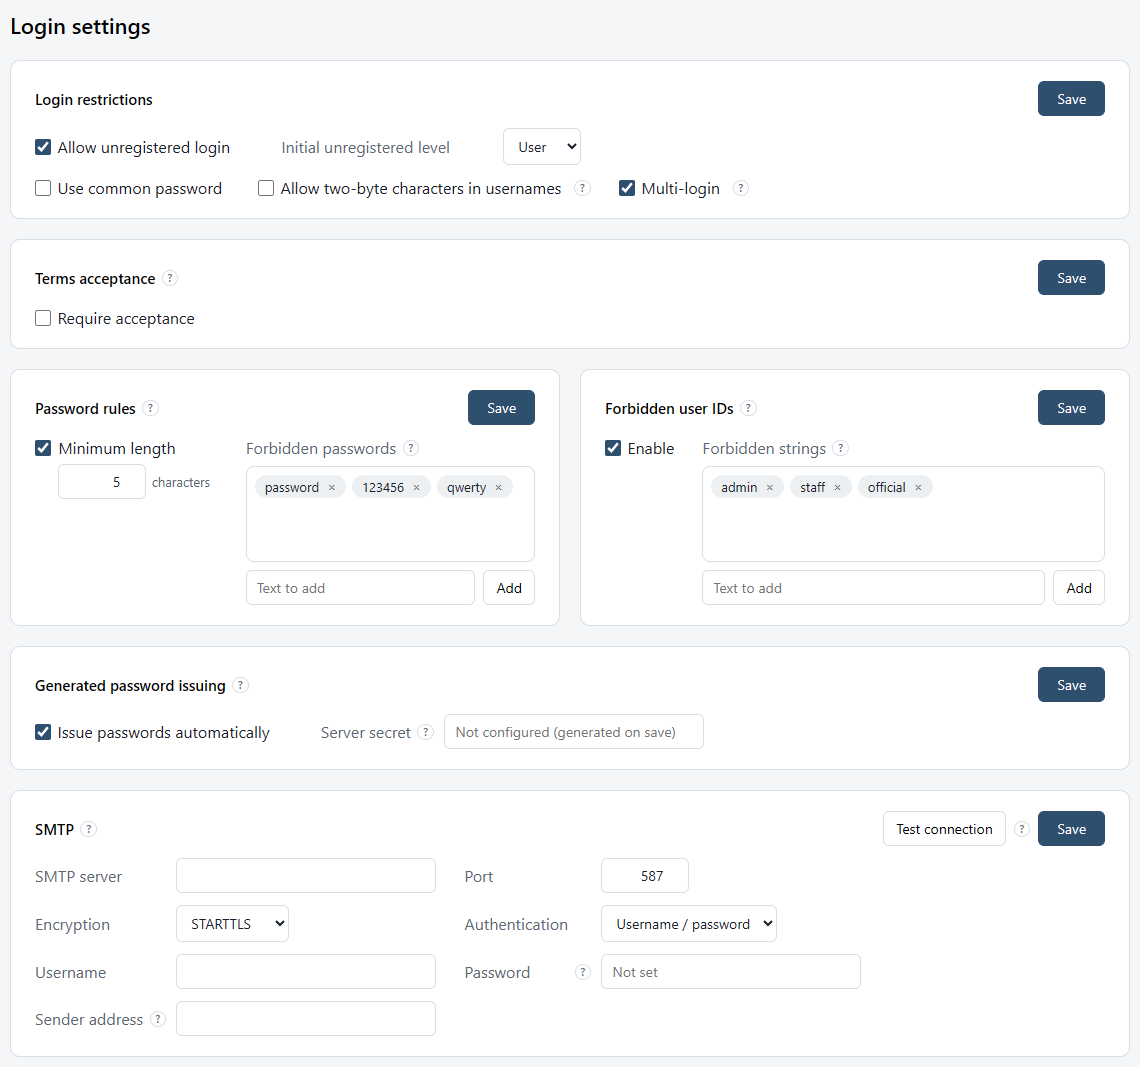Remove the "official" forbidden string tag
This screenshot has height=1067, width=1140.
click(x=918, y=488)
